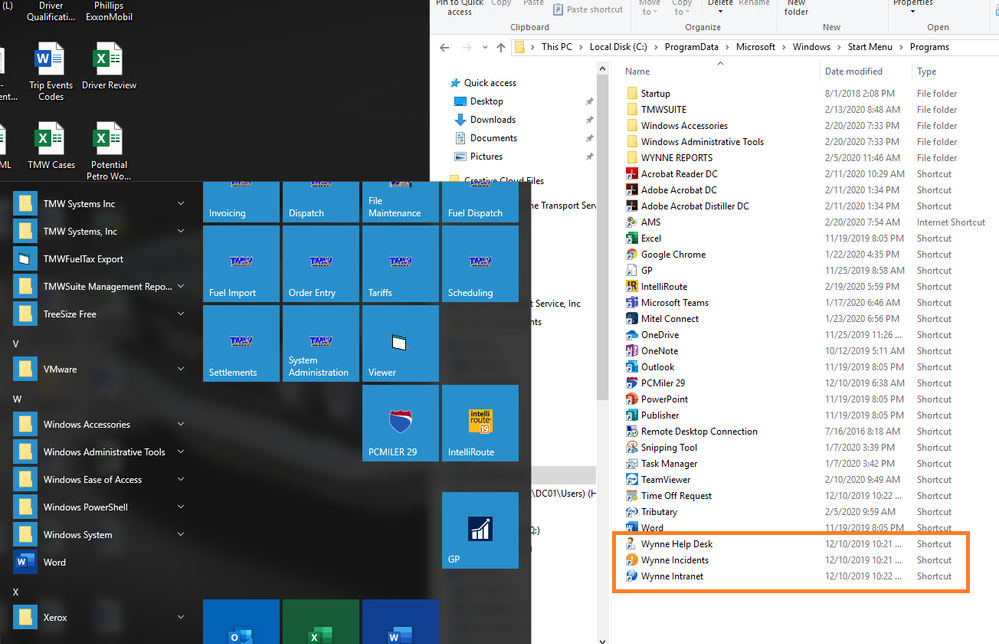Select the TMWSUITE folder in file list
The height and width of the screenshot is (644, 999).
coord(656,110)
